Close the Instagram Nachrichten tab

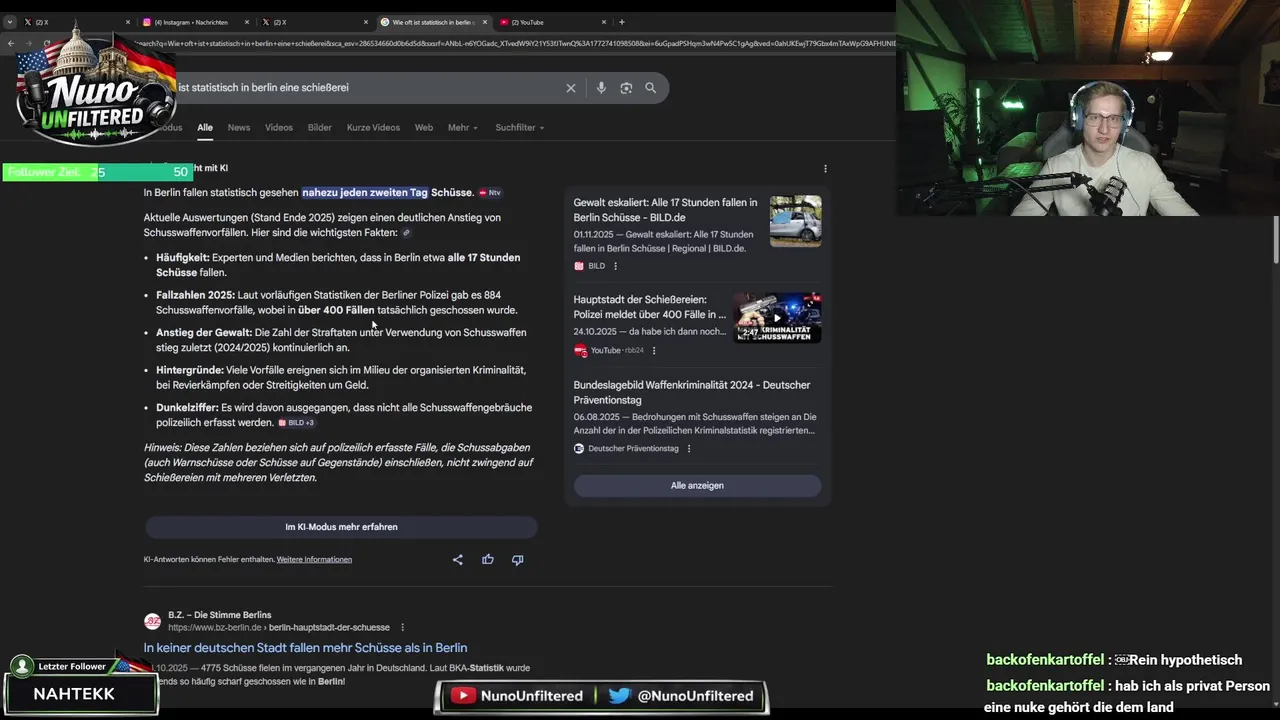tap(247, 22)
